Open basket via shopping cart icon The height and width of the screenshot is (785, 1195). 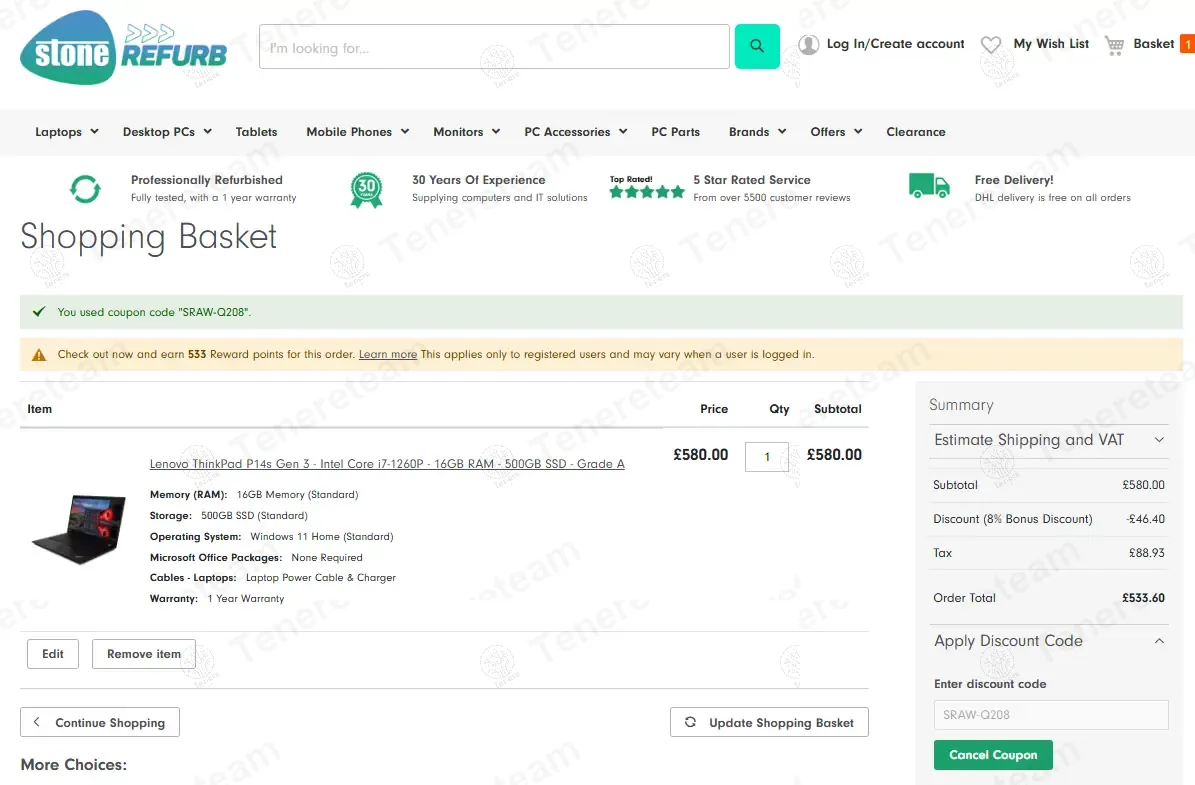tap(1114, 45)
